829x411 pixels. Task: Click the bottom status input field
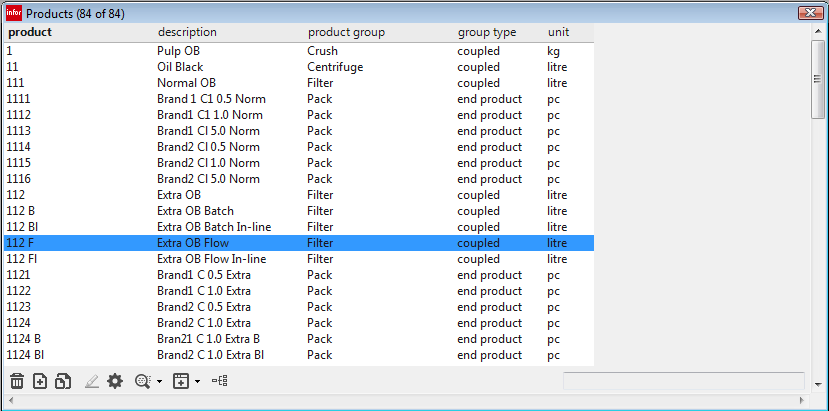683,381
